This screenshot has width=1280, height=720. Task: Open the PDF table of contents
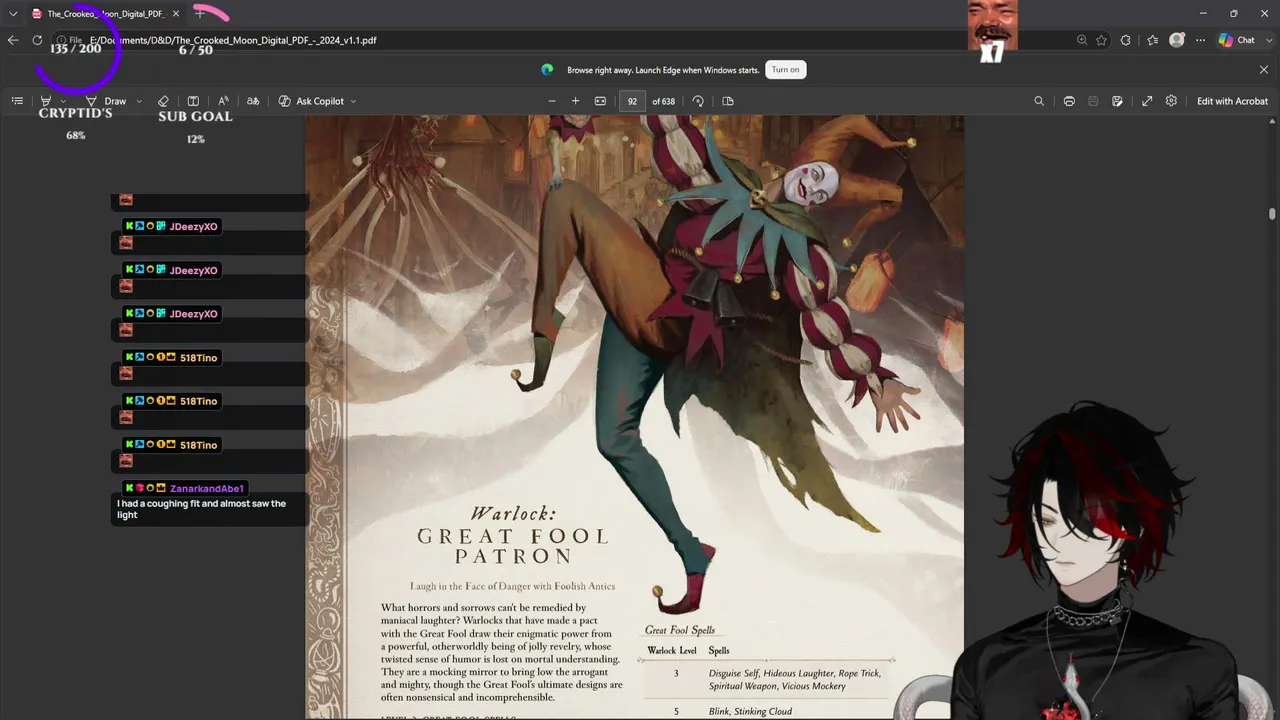point(17,101)
